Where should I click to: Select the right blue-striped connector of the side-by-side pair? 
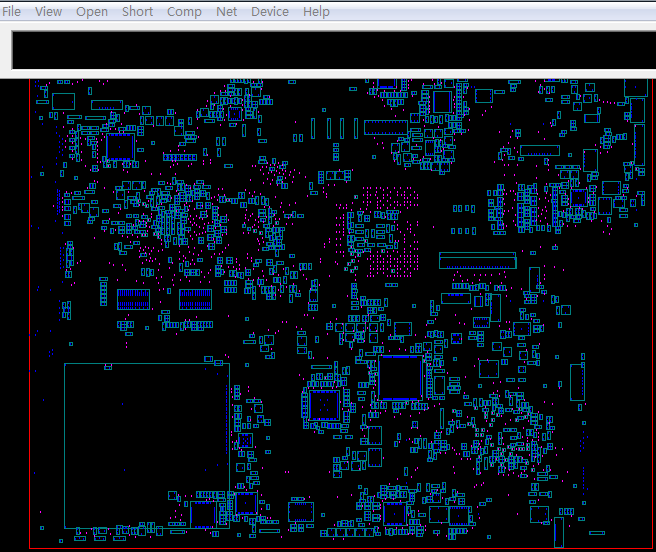[x=195, y=299]
